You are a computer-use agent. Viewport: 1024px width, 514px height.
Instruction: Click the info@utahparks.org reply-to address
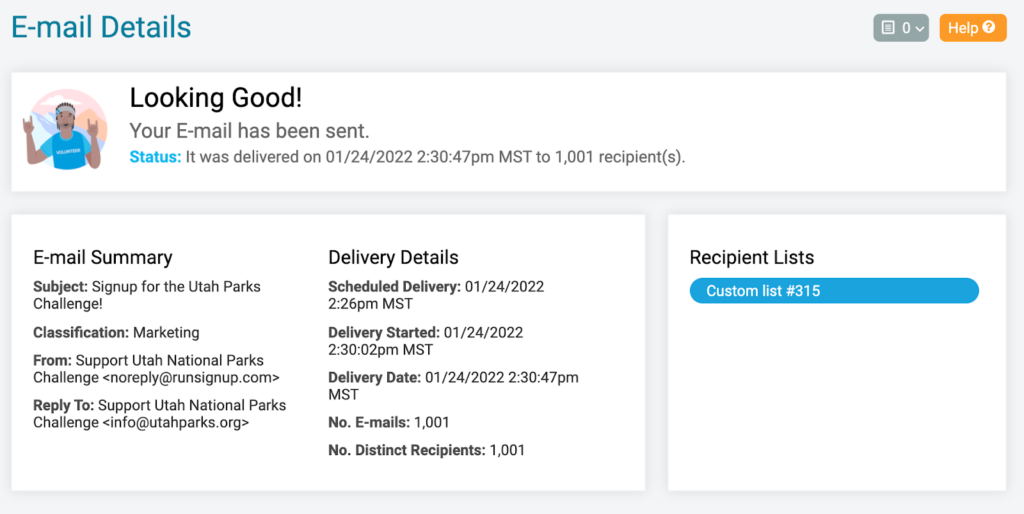176,423
